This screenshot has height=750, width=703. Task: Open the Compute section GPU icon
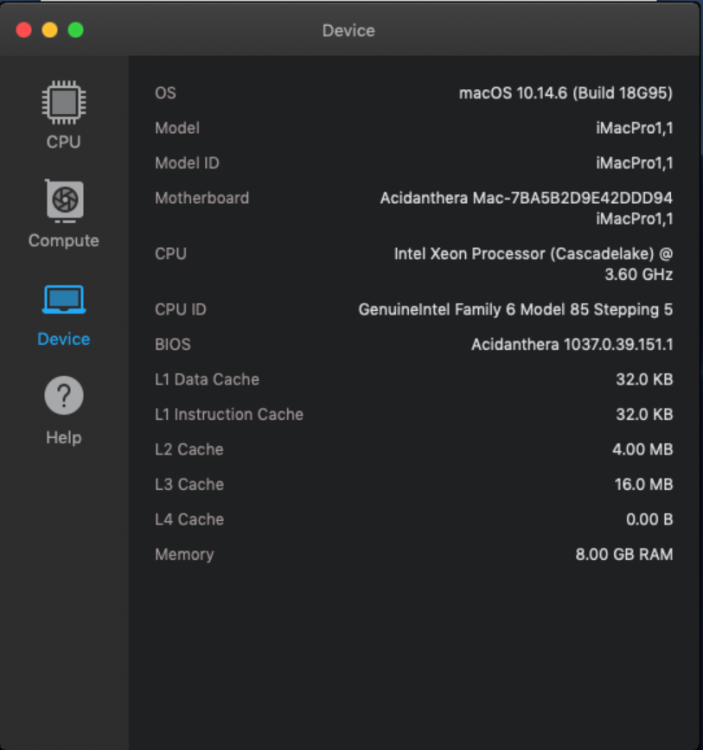(x=65, y=201)
